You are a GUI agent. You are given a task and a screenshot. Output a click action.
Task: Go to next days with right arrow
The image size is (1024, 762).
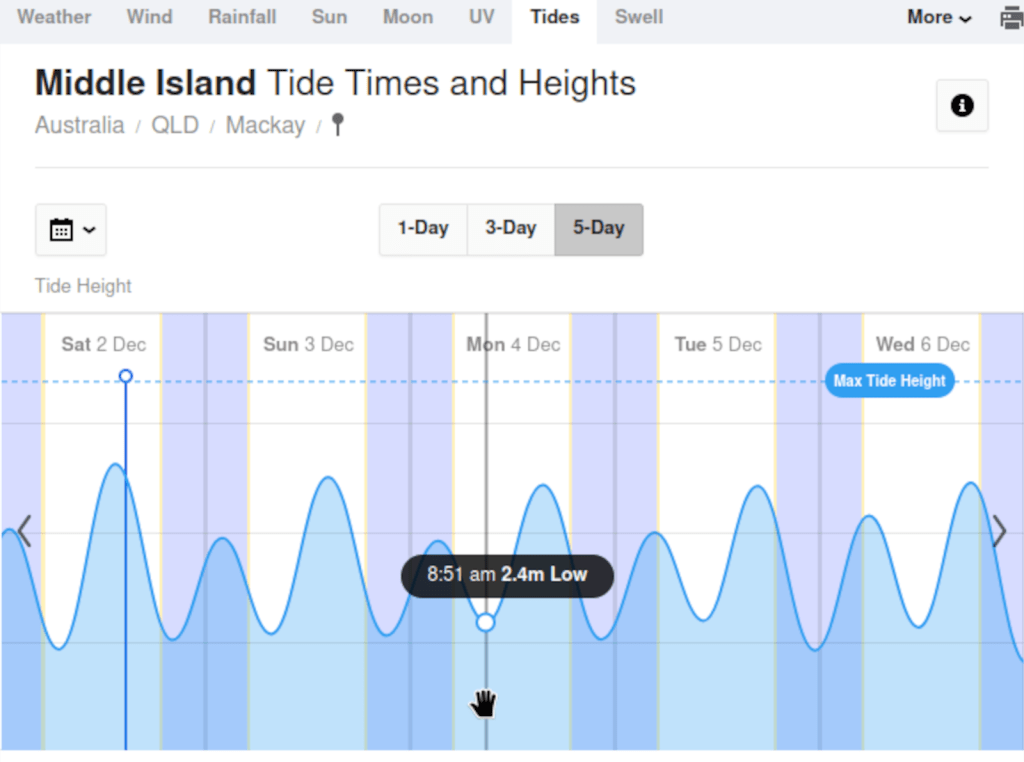(999, 531)
